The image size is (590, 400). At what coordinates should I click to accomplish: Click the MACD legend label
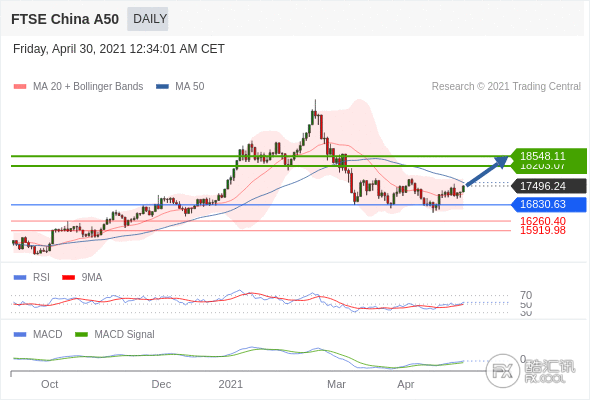tap(48, 335)
